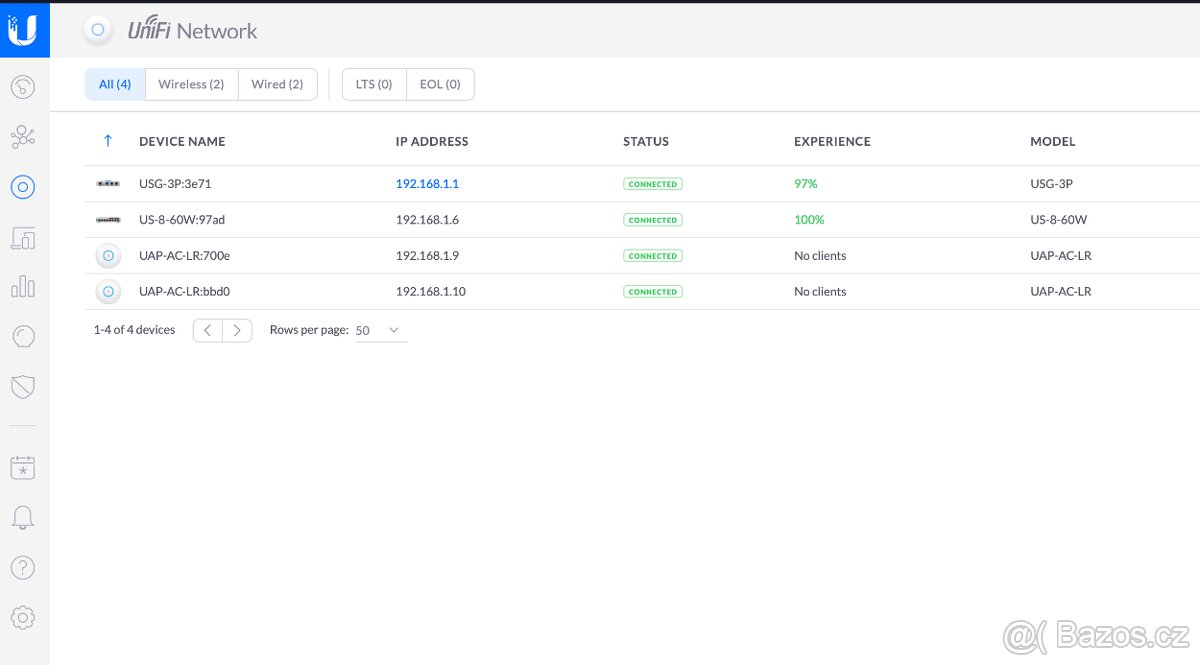Sort by the Device Name column header
This screenshot has height=665, width=1200.
[182, 142]
